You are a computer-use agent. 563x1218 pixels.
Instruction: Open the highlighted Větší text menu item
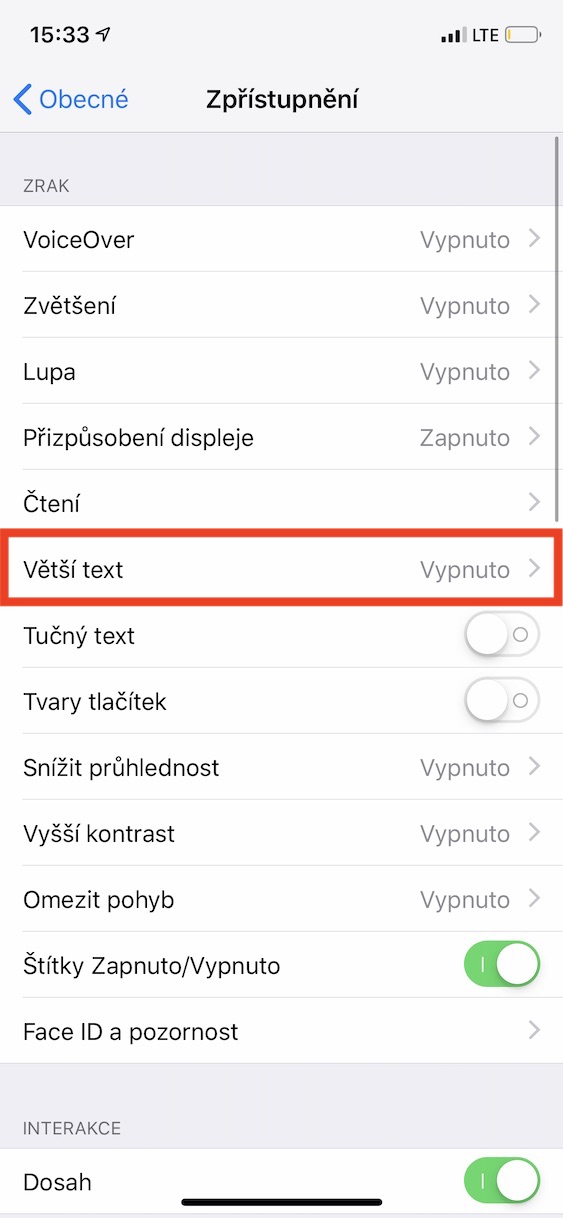click(281, 569)
